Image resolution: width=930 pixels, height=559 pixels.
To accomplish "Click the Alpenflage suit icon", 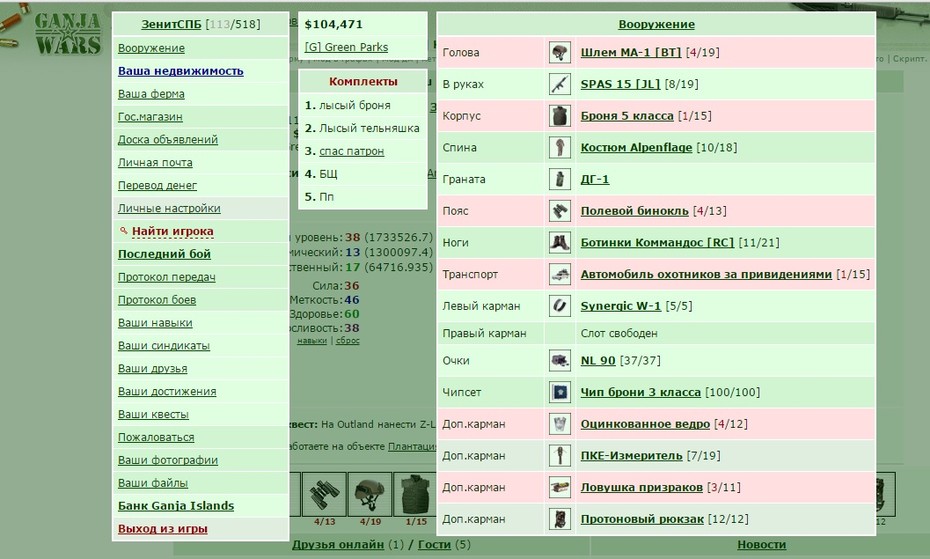I will click(559, 147).
